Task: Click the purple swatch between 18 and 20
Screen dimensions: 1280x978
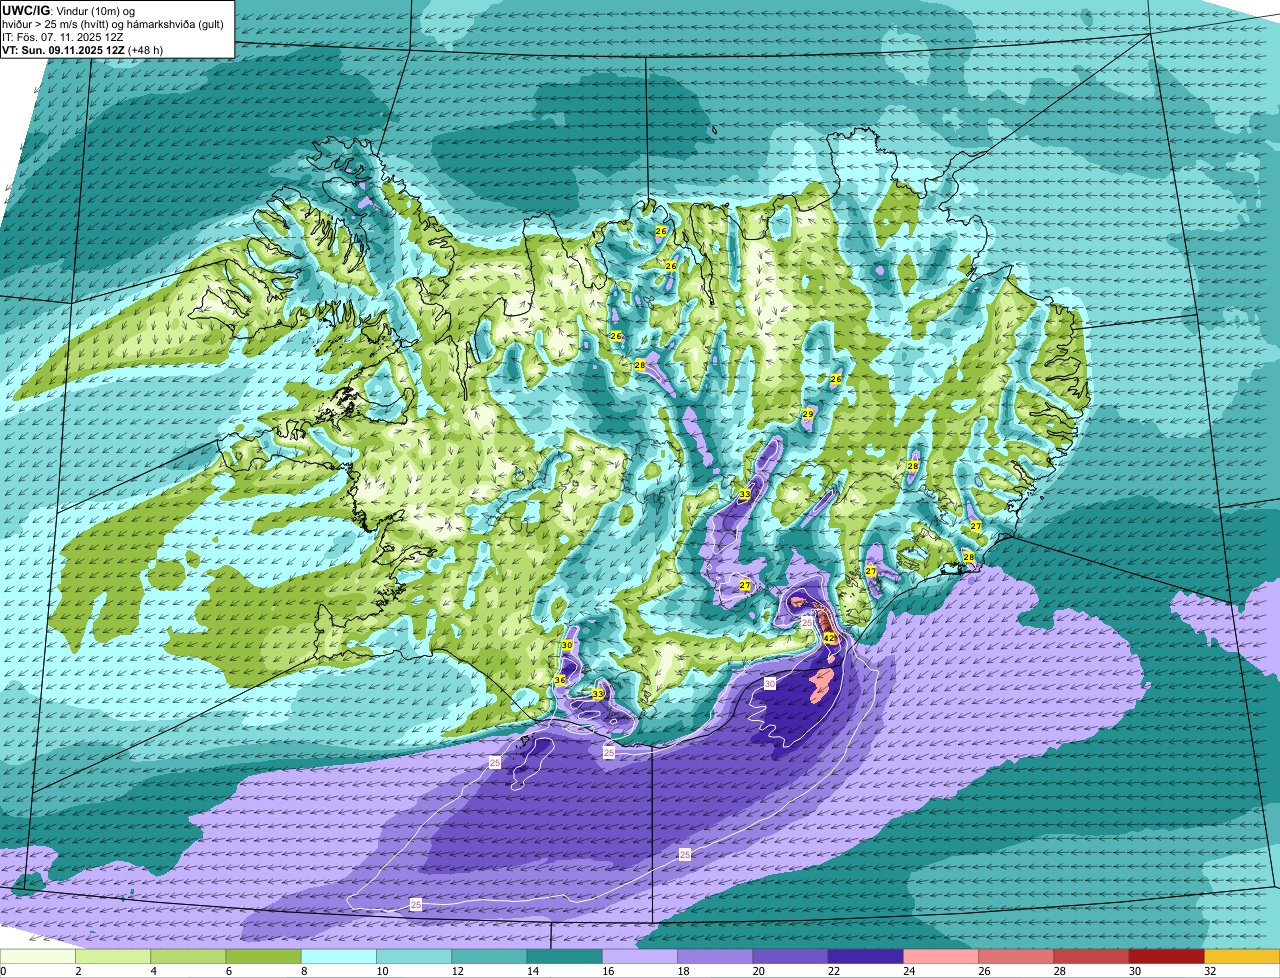Action: pos(715,956)
